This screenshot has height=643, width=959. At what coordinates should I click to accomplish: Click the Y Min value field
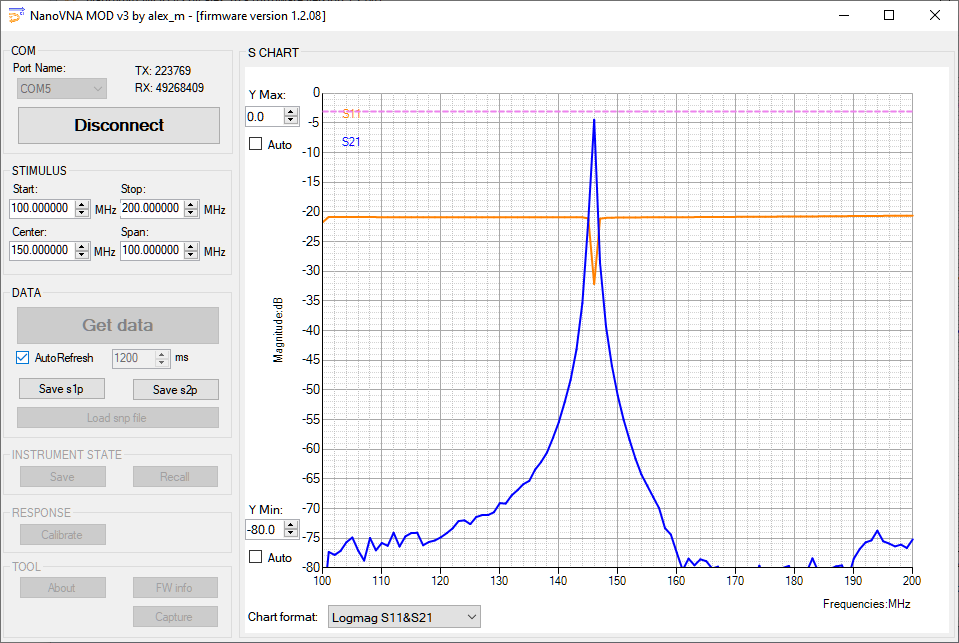pyautogui.click(x=264, y=530)
